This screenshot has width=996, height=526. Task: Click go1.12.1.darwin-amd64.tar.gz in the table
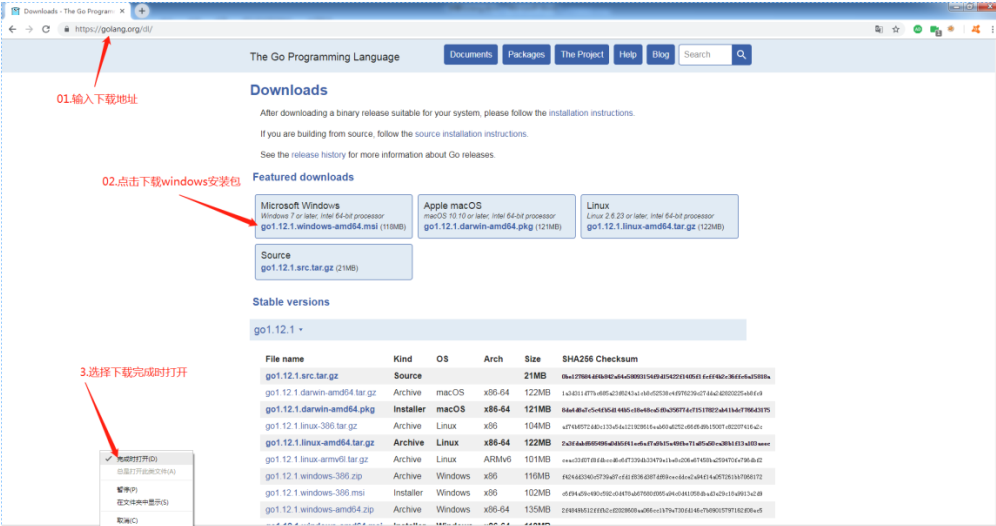(x=321, y=393)
